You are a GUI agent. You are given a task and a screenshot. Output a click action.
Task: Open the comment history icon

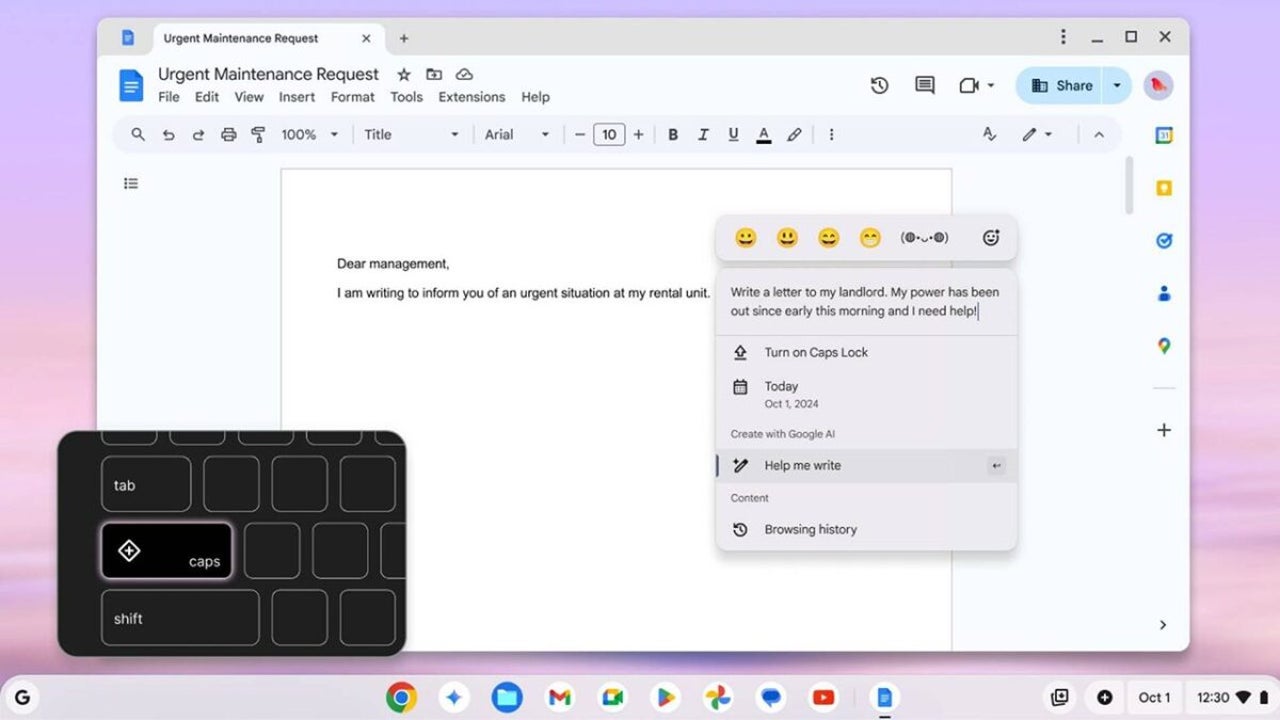(x=923, y=85)
